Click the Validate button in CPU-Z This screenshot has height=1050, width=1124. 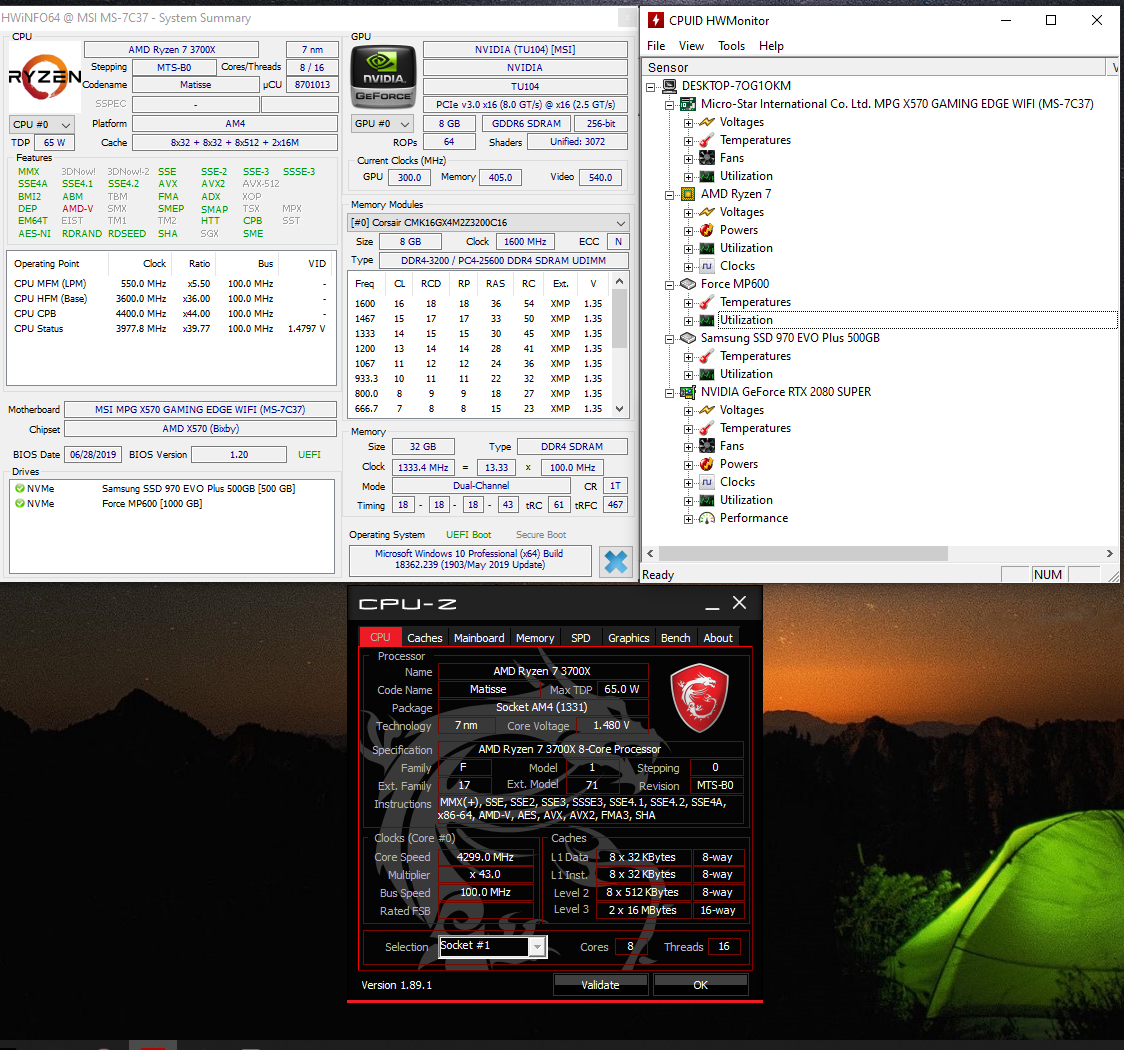tap(600, 985)
